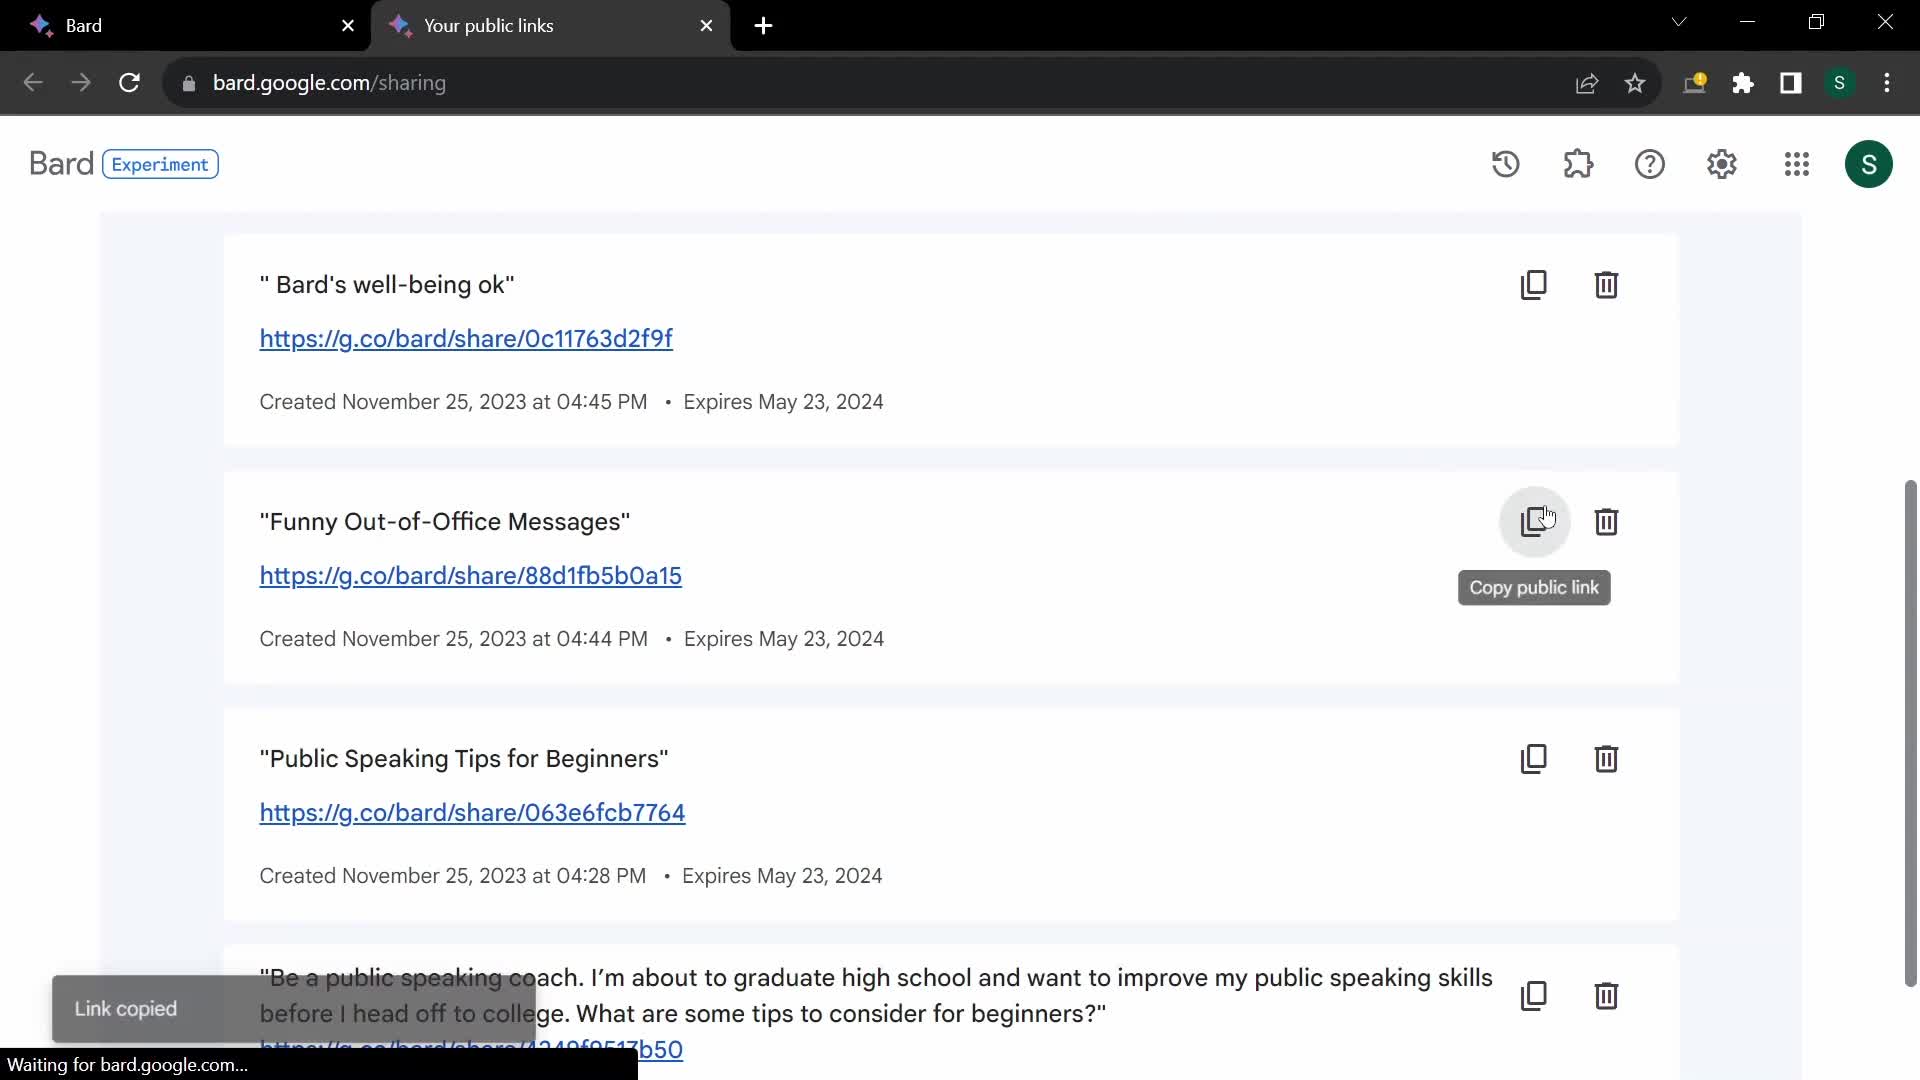Click the copy icon for 'Public Speaking Tips for Beginners'
This screenshot has height=1080, width=1920.
[1534, 757]
